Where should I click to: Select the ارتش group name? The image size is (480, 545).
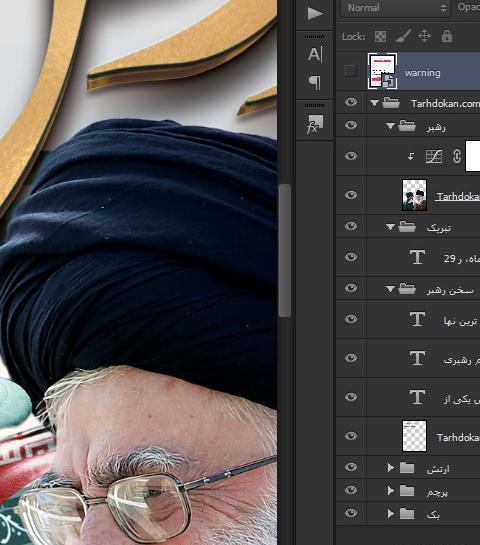point(438,469)
